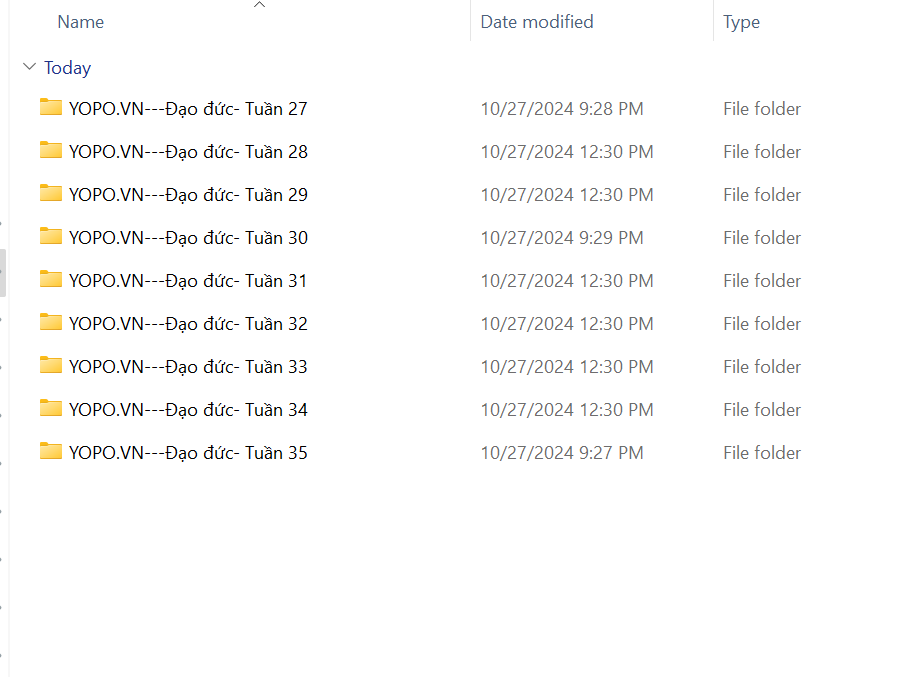
Task: Click File folder type of Tuần 35
Action: [x=762, y=453]
